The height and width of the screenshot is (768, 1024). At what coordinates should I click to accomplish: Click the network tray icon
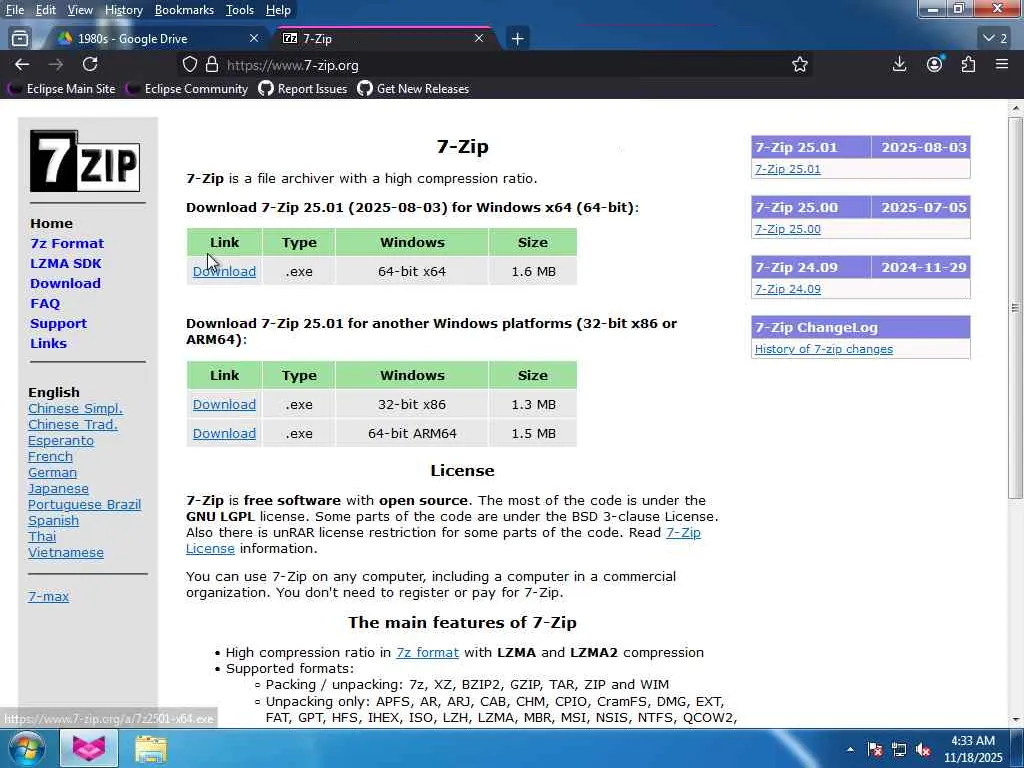(x=899, y=749)
